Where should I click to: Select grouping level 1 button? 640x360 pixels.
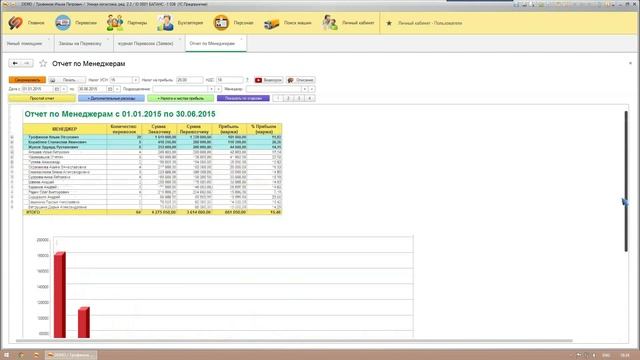278,98
